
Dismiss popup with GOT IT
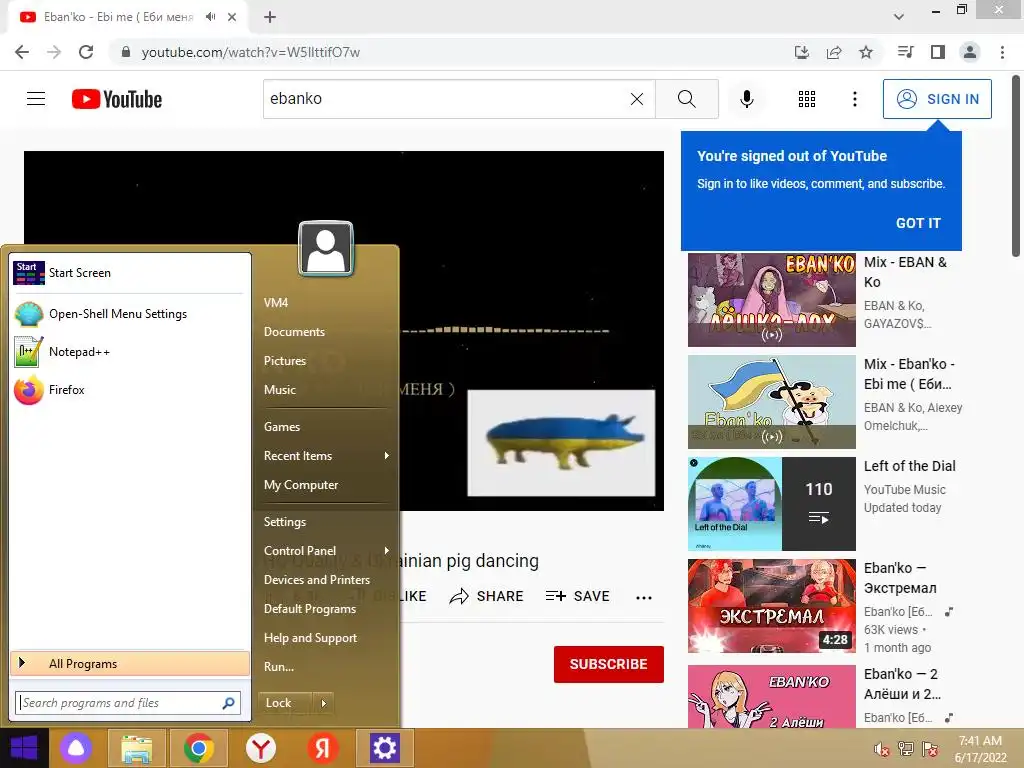tap(918, 223)
